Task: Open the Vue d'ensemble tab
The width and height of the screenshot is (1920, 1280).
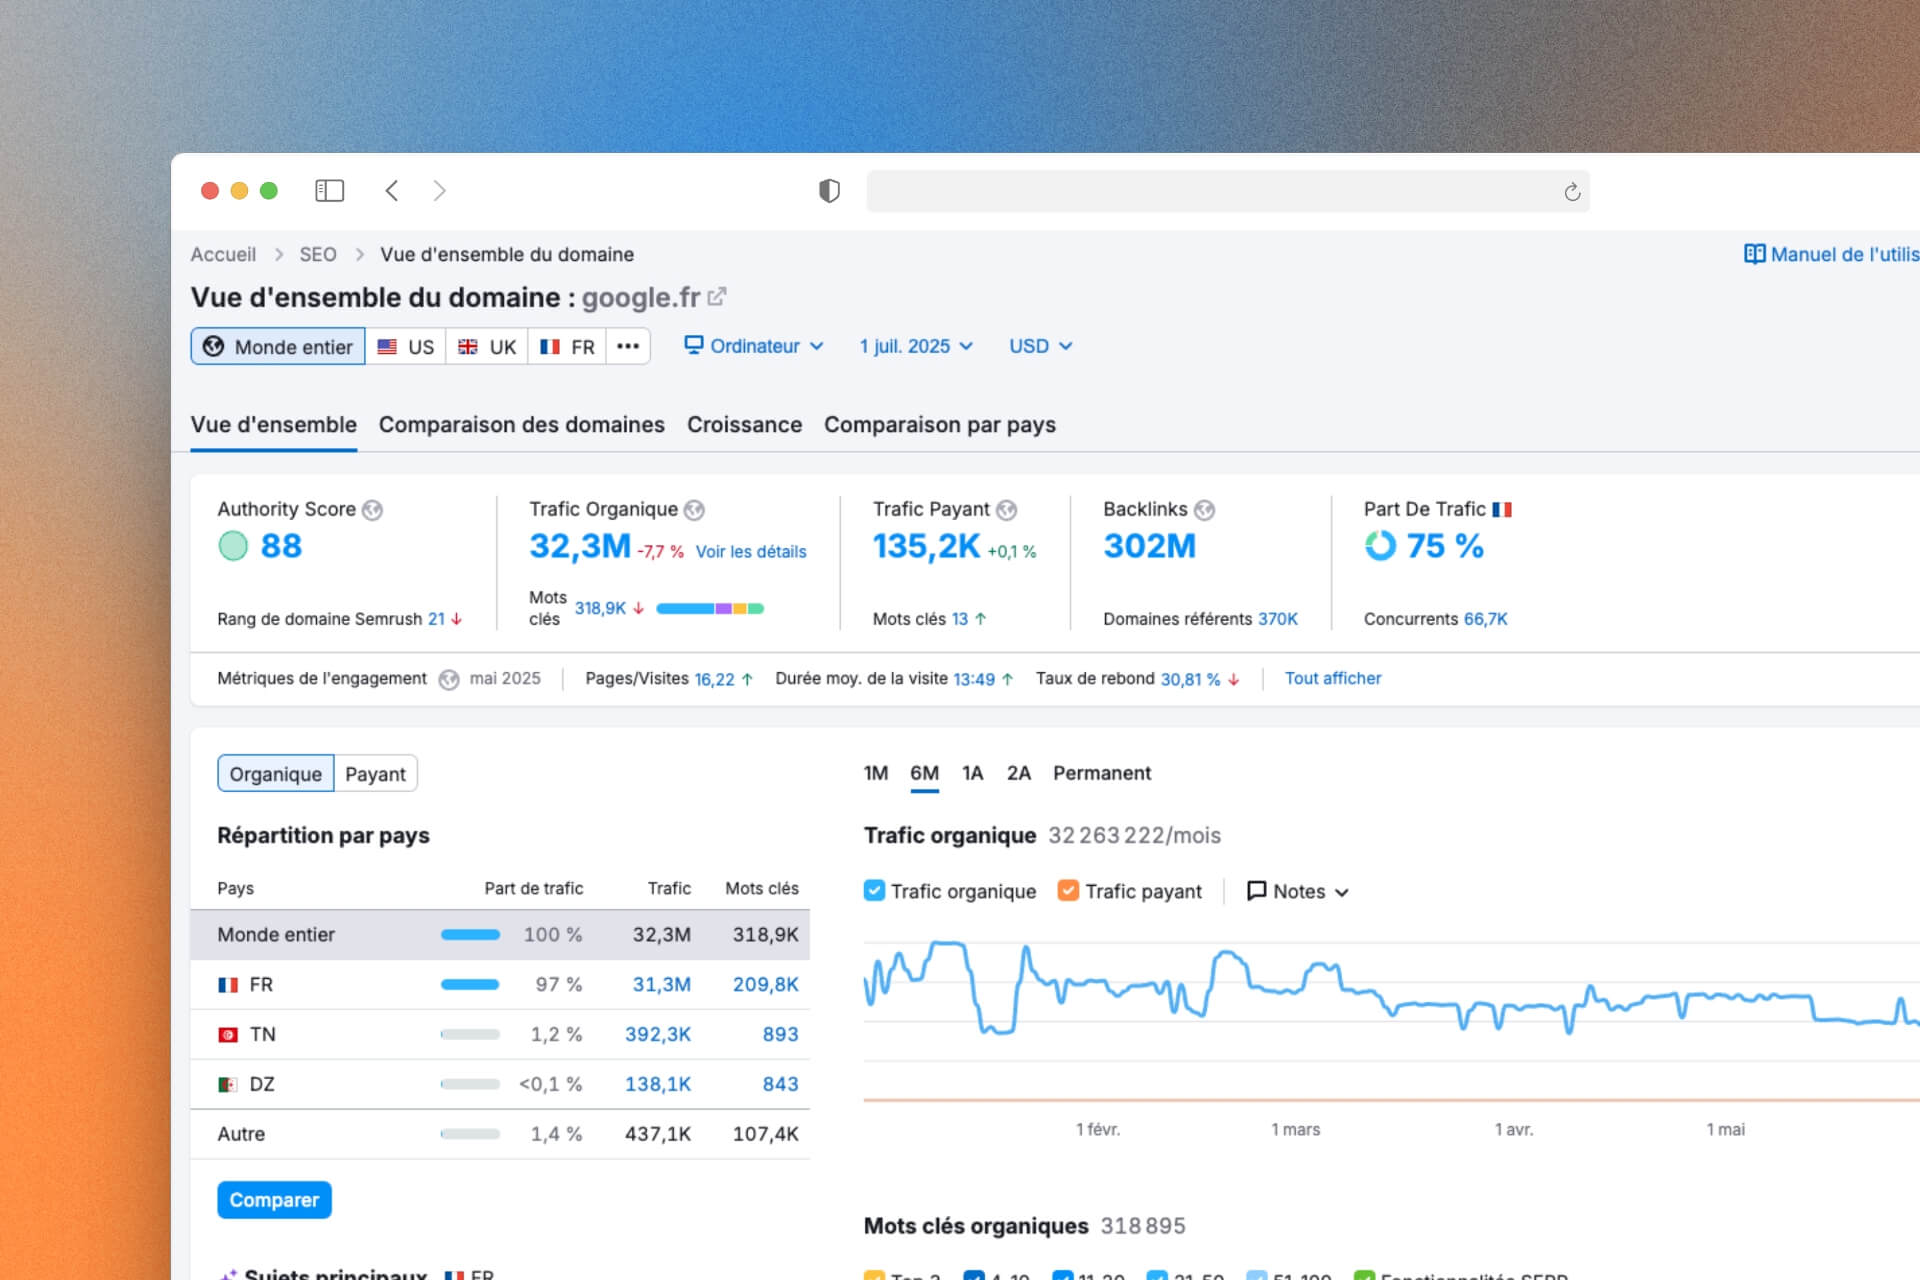Action: [274, 425]
